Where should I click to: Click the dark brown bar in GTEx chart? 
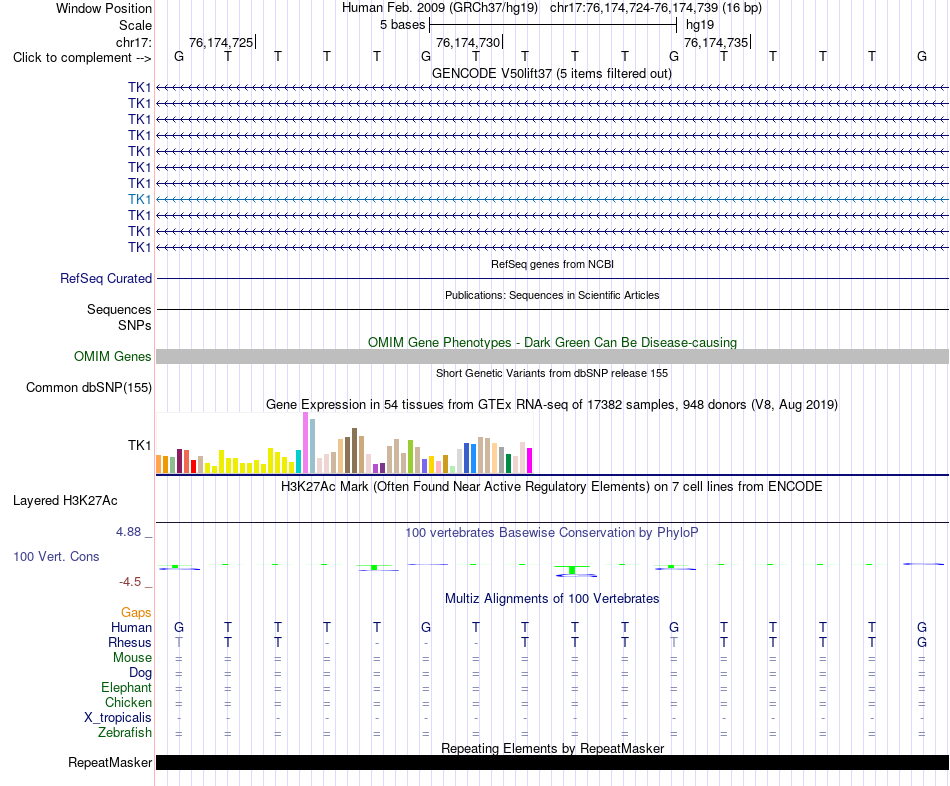coord(354,450)
